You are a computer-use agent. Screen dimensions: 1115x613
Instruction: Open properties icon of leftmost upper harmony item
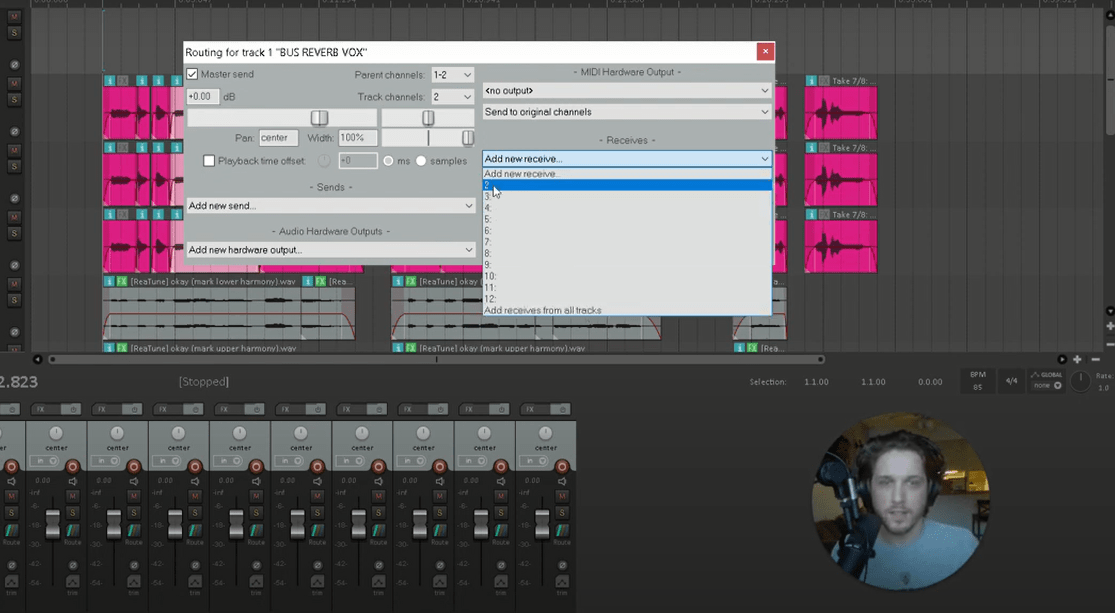coord(110,348)
